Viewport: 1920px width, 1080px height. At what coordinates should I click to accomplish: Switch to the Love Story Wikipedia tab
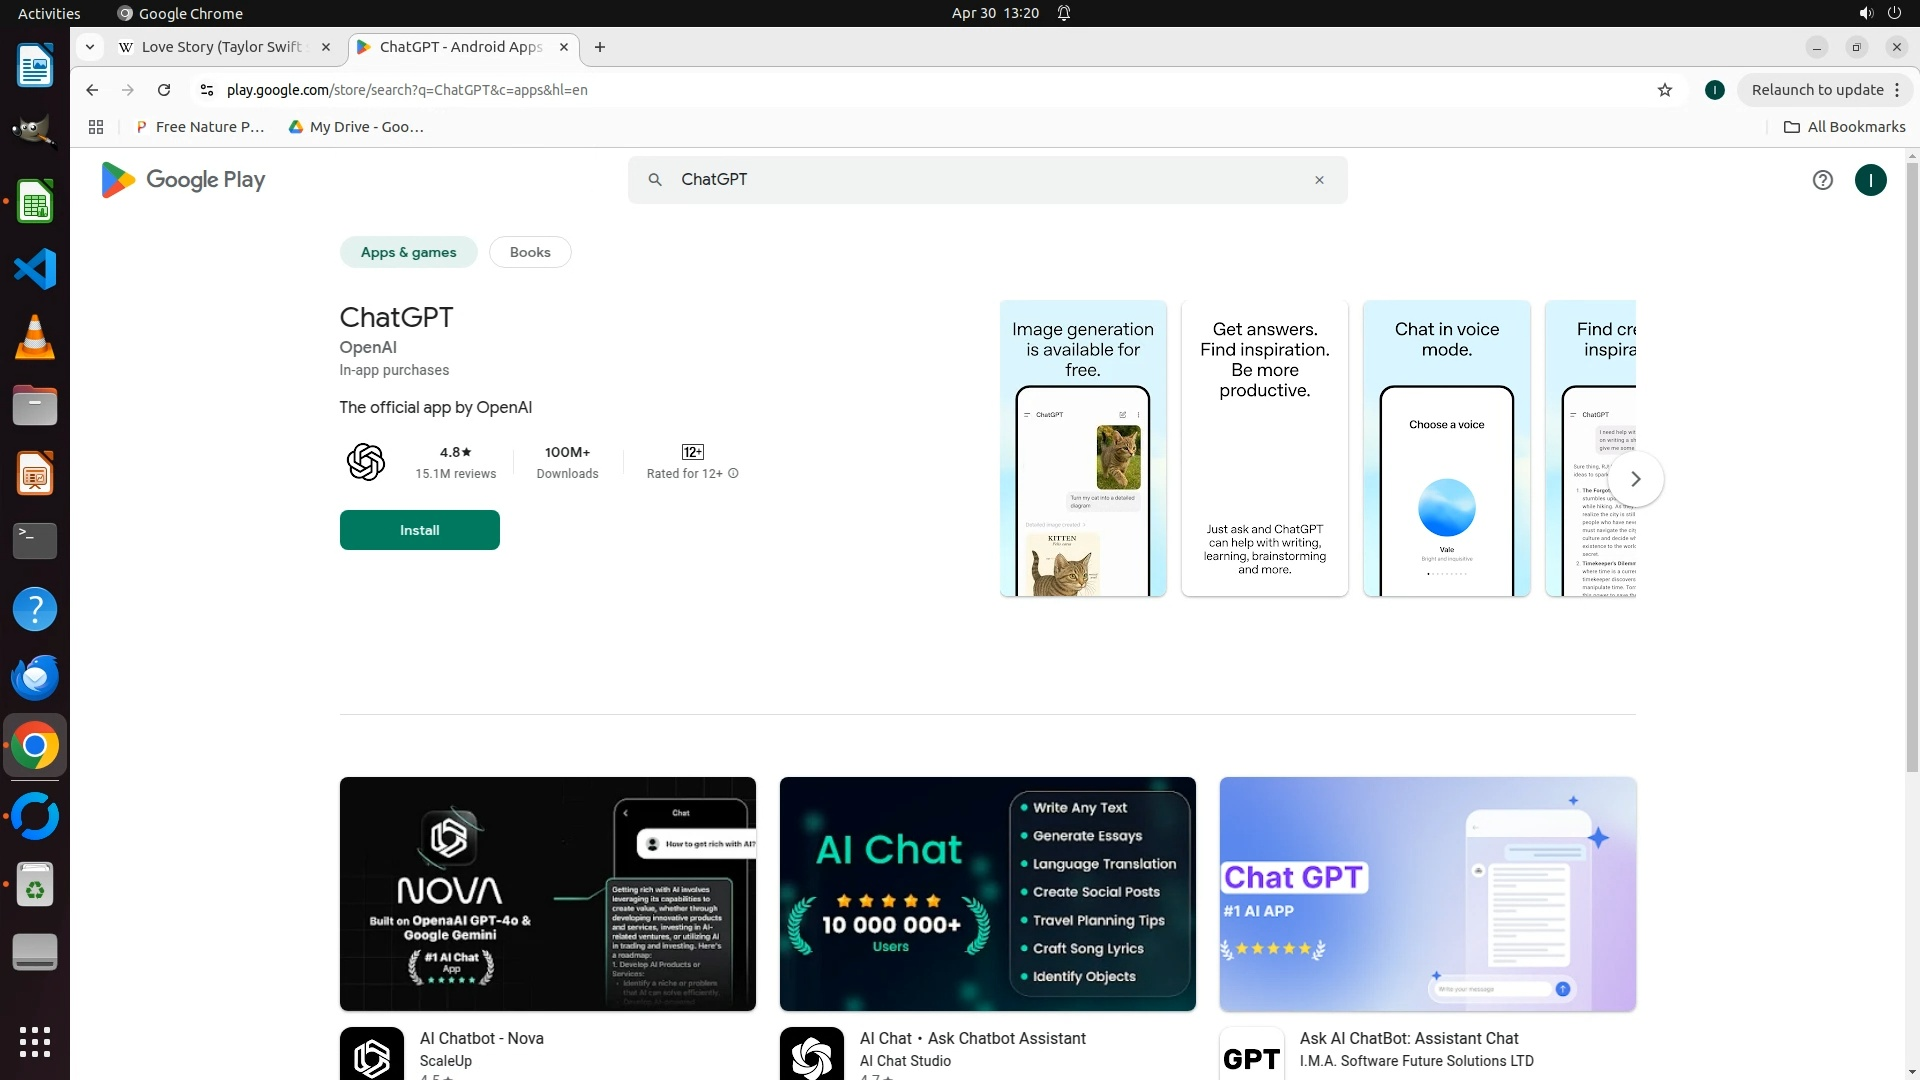click(220, 47)
